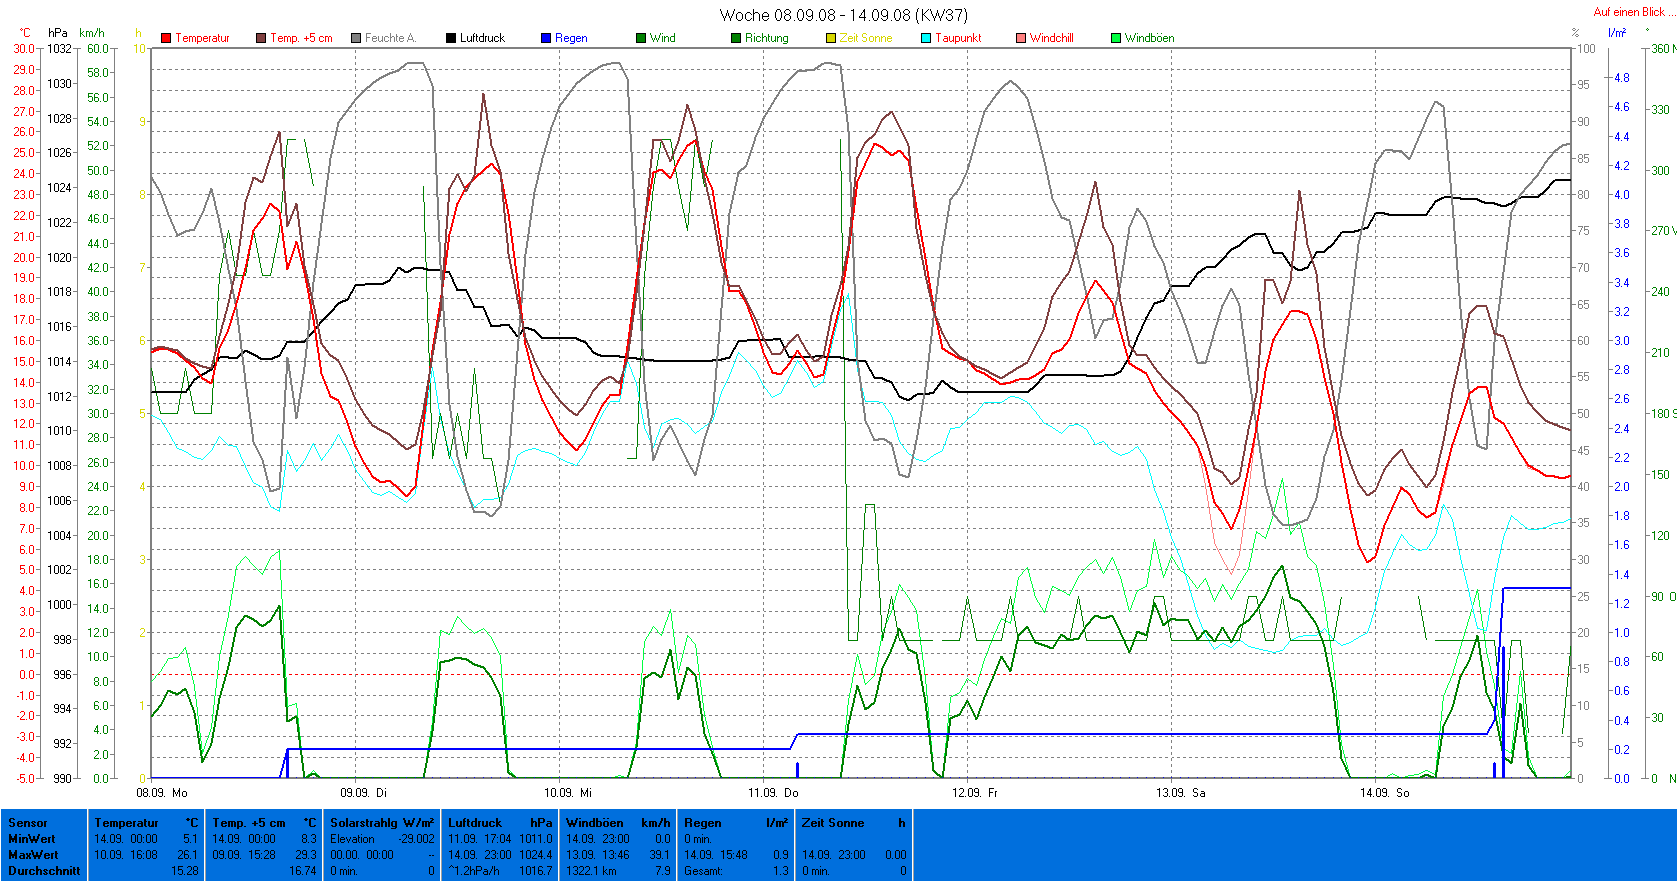Click the Luftdruck hPa table header
Viewport: 1677px width, 881px height.
click(499, 823)
